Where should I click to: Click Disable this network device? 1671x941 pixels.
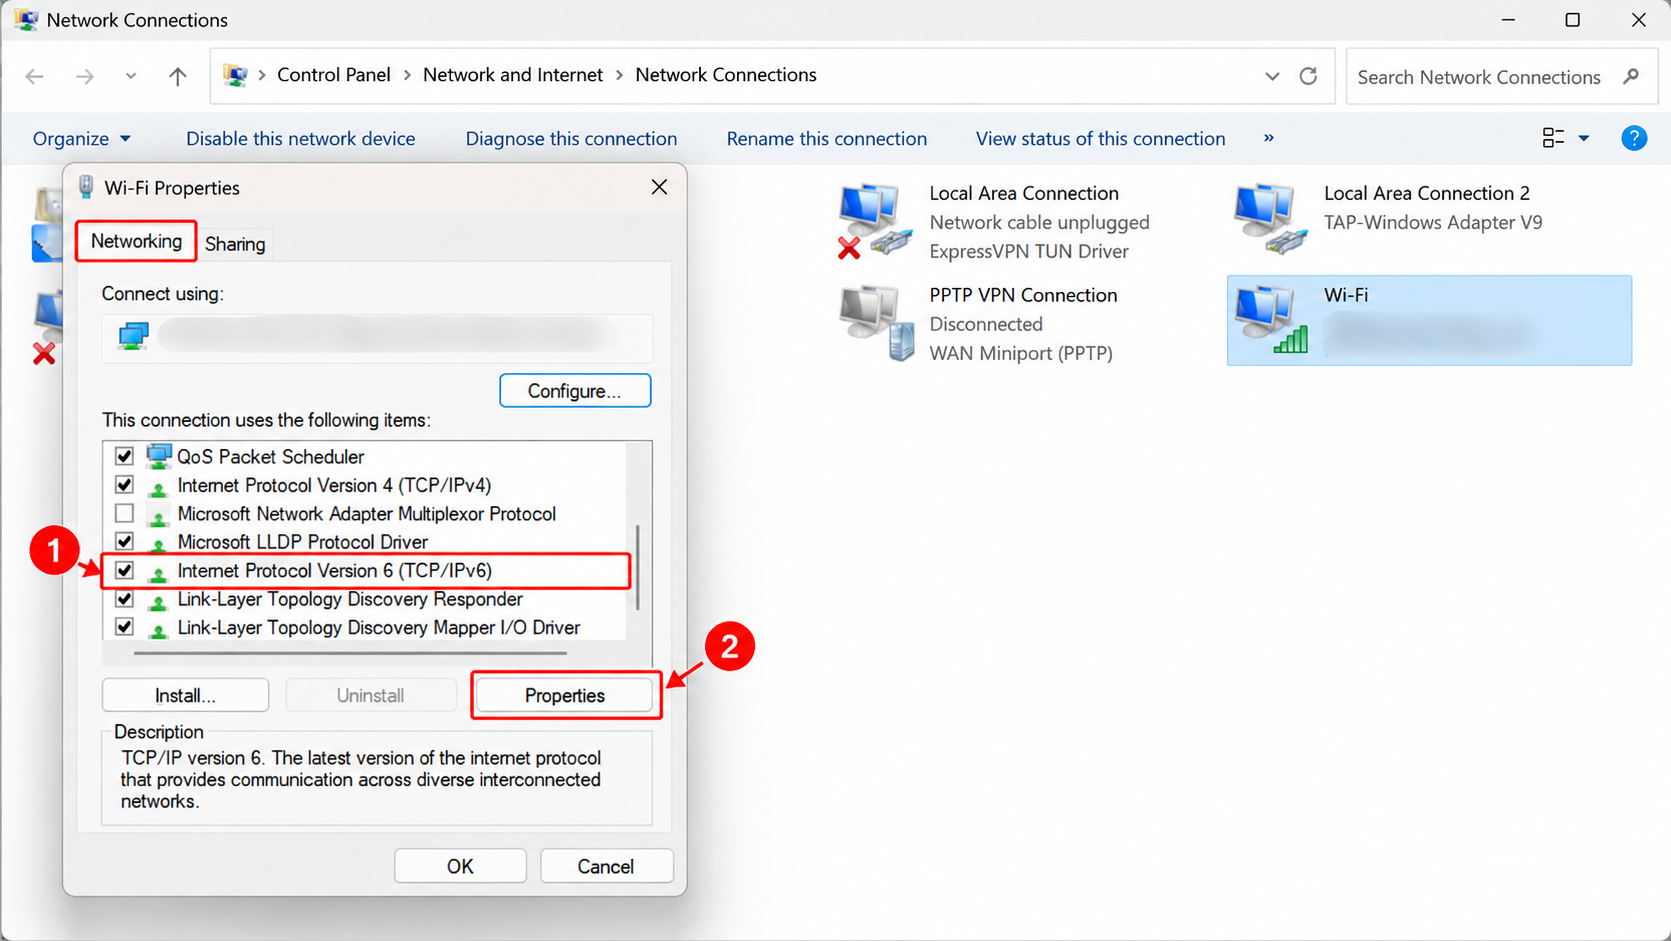(301, 139)
